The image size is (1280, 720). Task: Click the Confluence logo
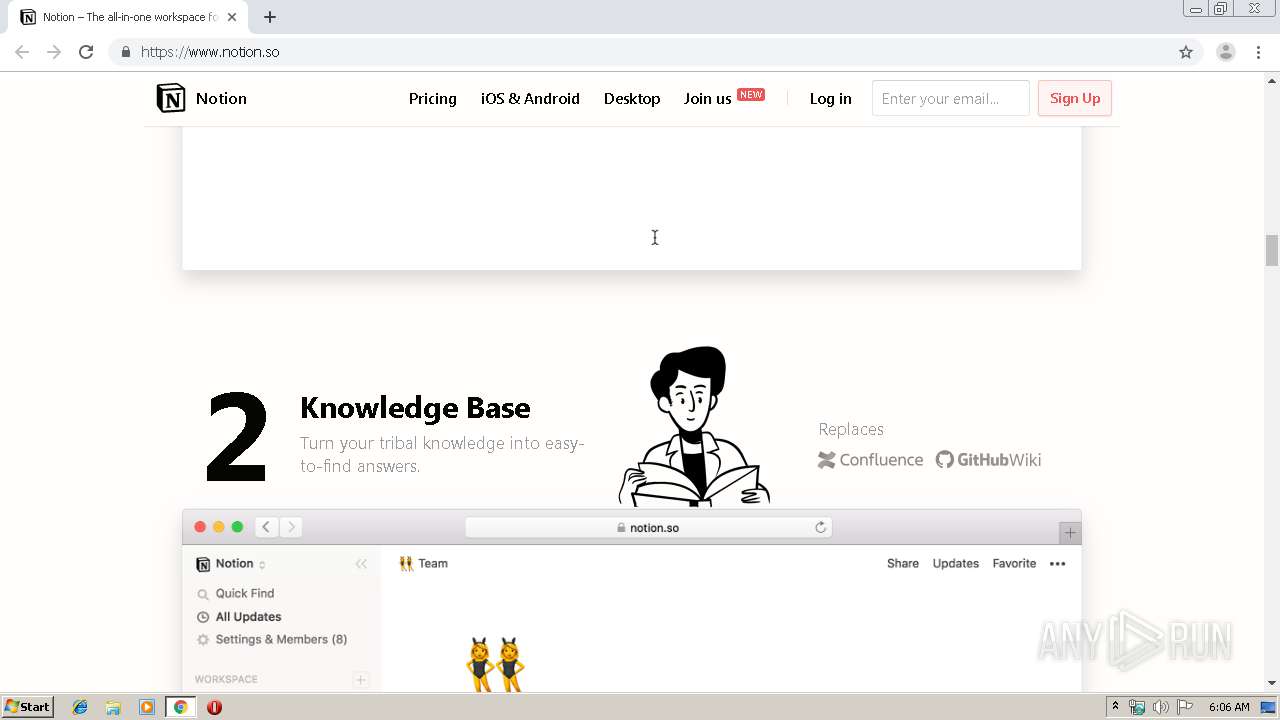871,460
